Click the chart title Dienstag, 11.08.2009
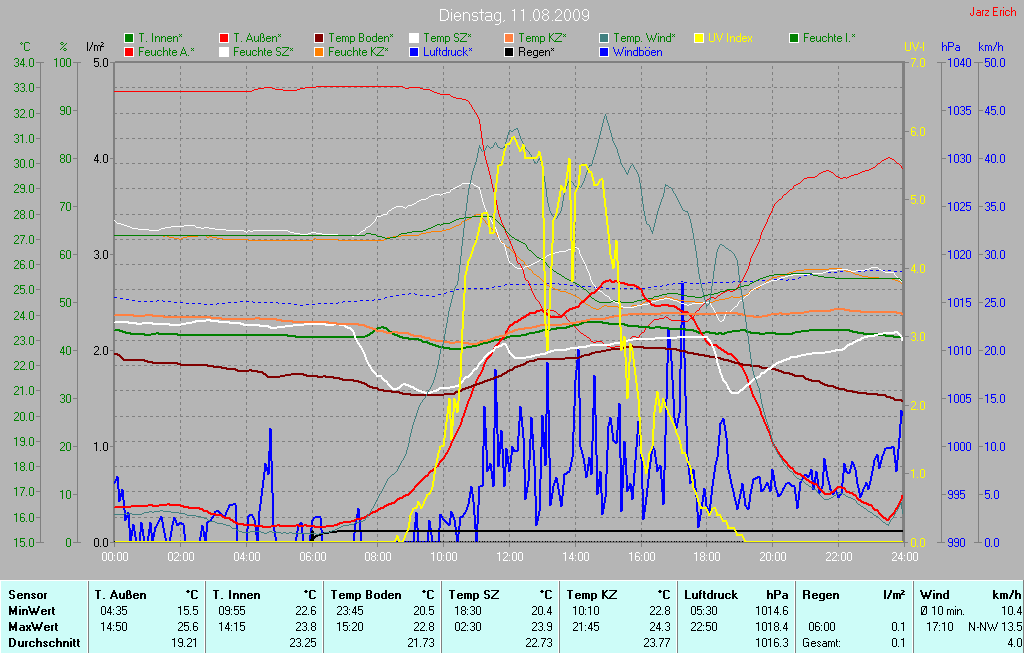 (514, 15)
